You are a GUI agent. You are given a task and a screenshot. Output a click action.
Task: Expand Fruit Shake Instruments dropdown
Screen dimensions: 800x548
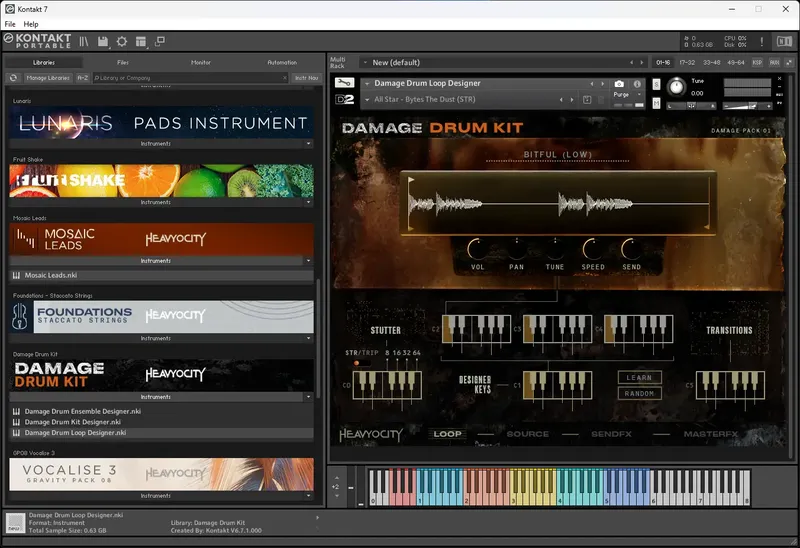[308, 202]
